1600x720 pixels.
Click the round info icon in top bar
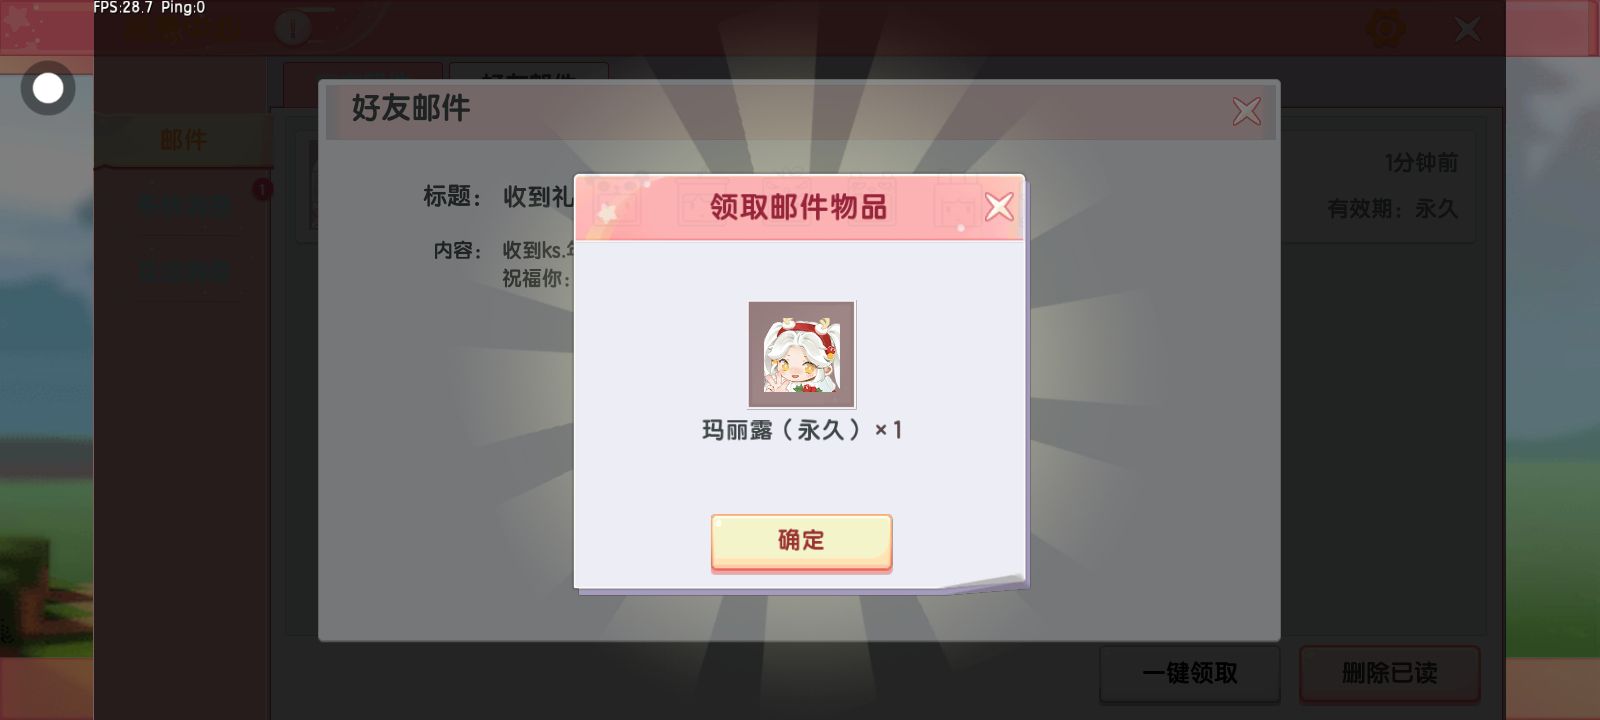[x=293, y=28]
